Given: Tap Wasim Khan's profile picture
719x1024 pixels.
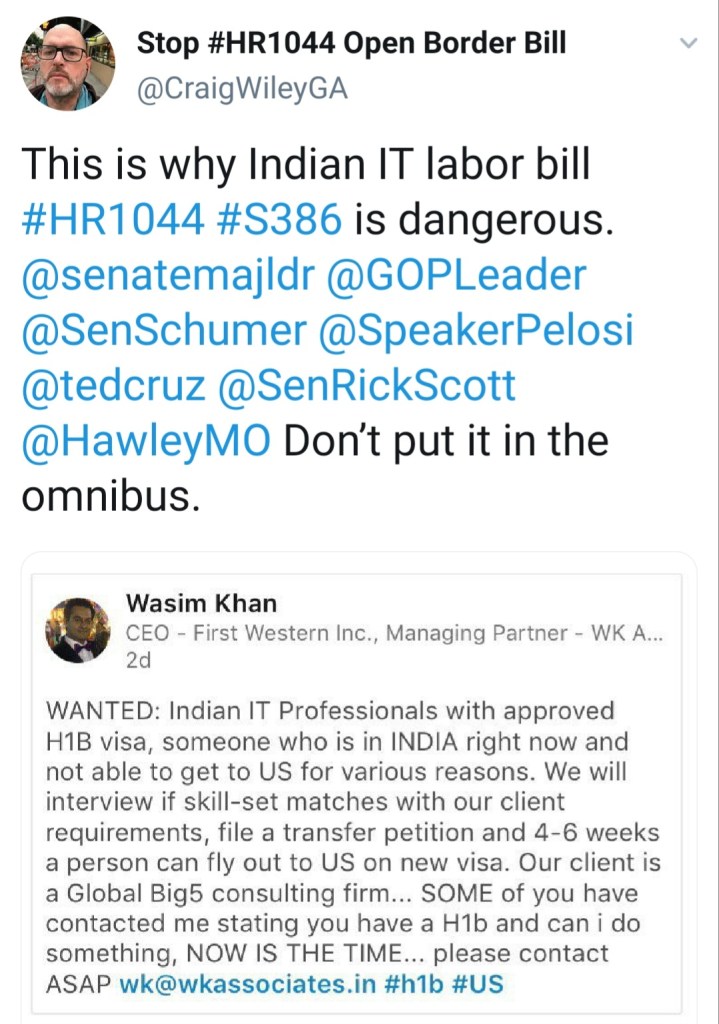Looking at the screenshot, I should [78, 630].
